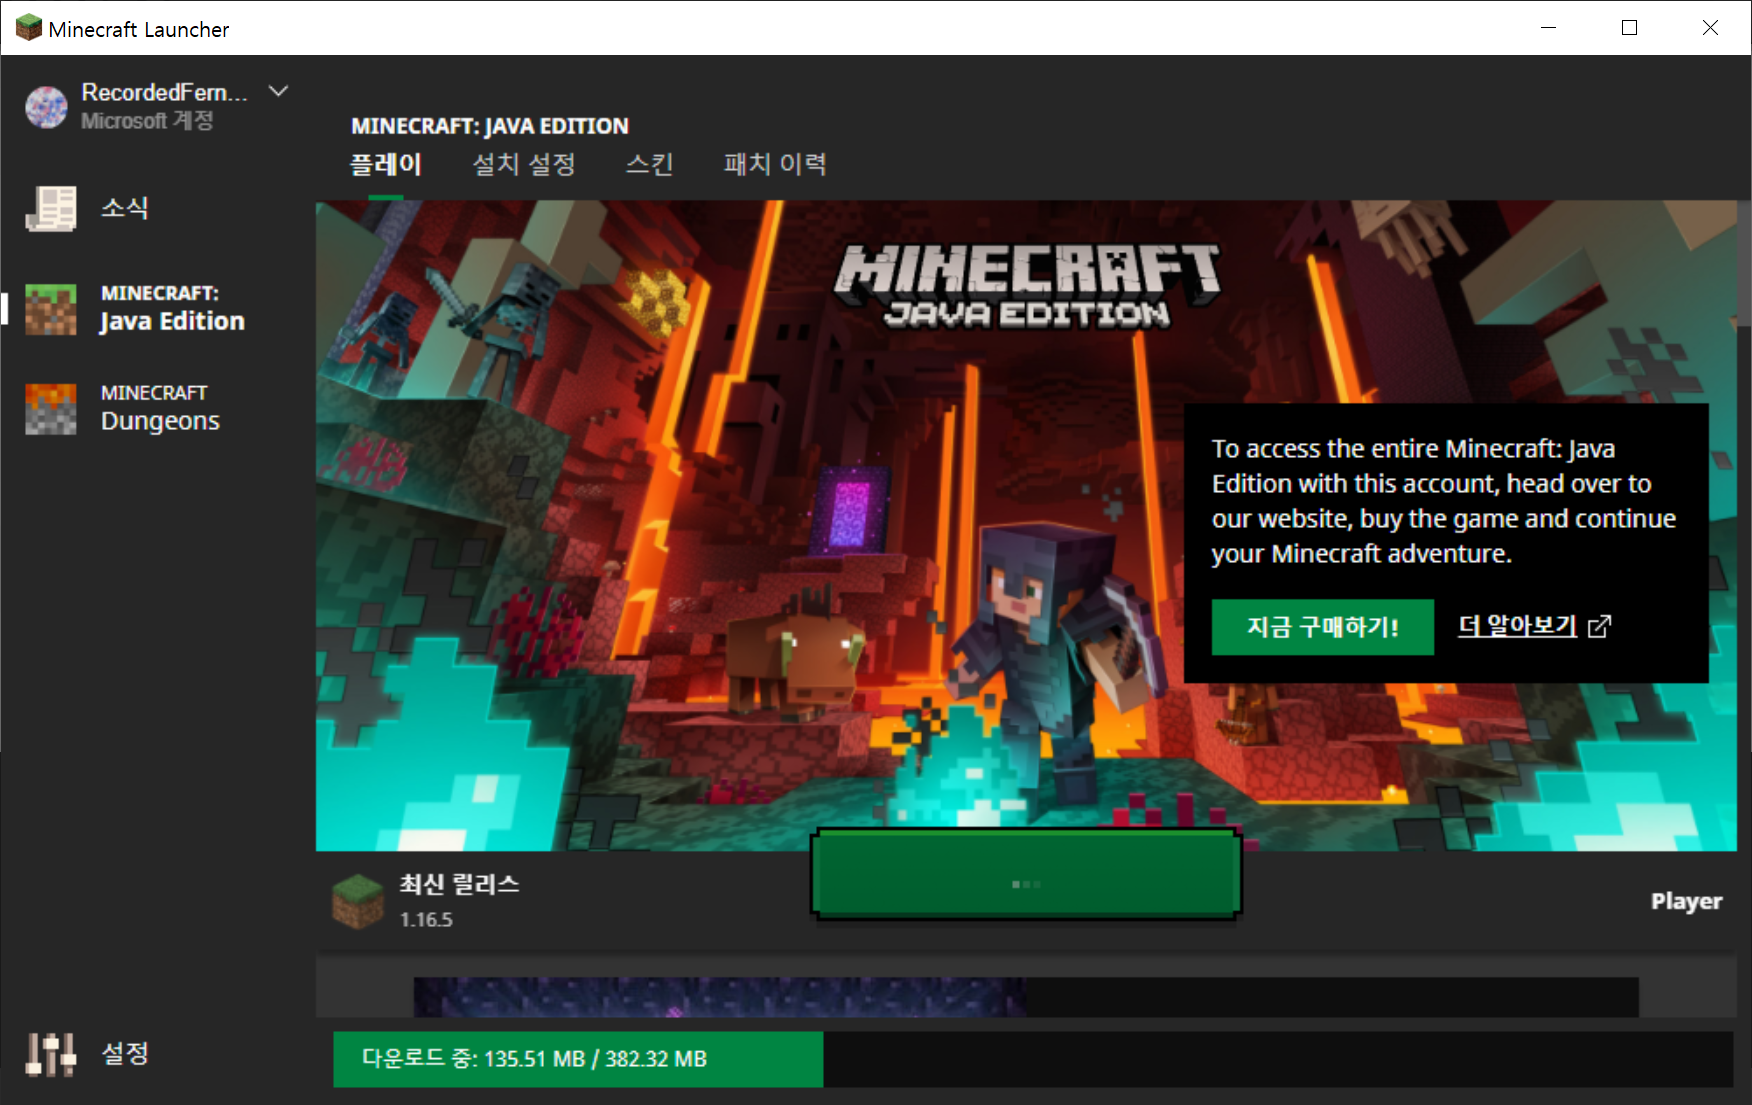Click the vertical scrollbar on the right
Viewport: 1752px width, 1105px height.
(1744, 263)
